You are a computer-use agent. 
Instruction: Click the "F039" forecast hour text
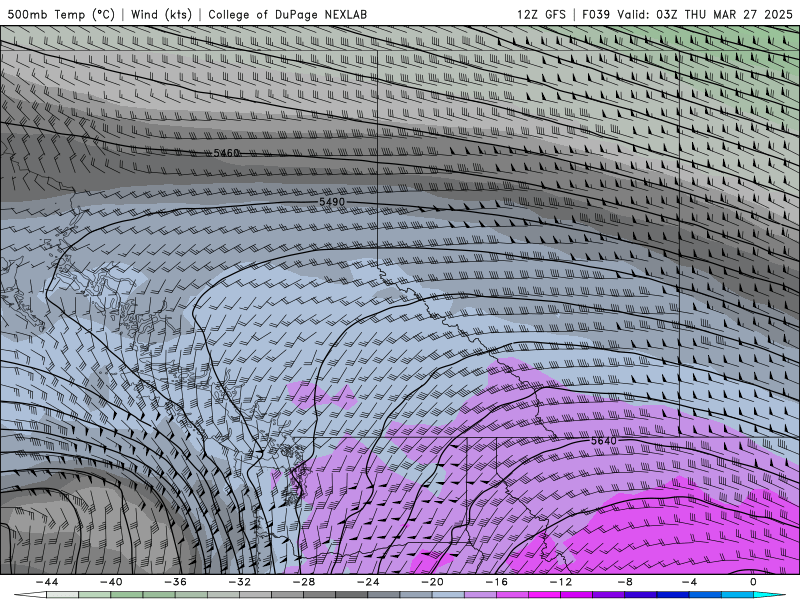pos(596,14)
